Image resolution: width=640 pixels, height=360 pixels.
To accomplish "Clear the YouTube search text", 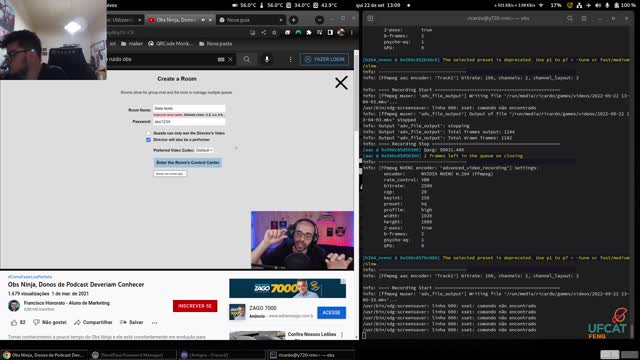I will pyautogui.click(x=230, y=59).
